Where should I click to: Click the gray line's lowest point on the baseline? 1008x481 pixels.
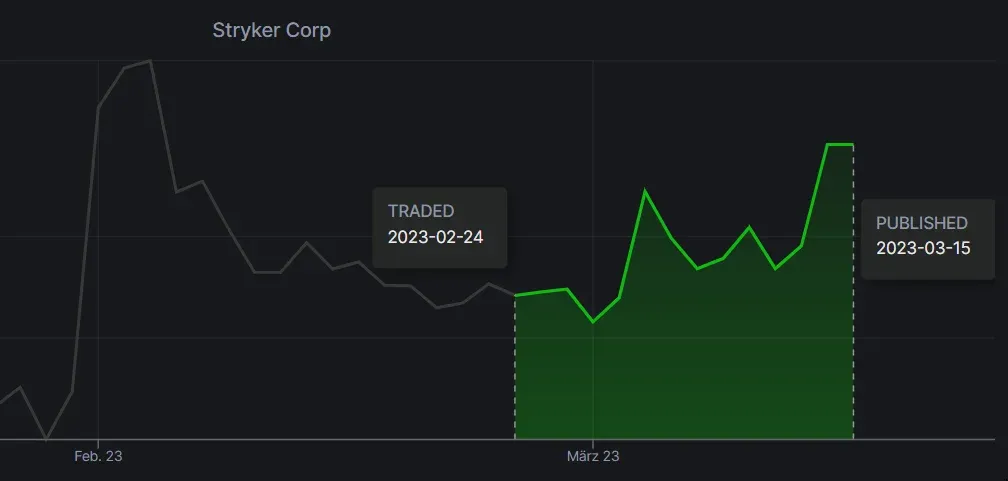(x=46, y=438)
